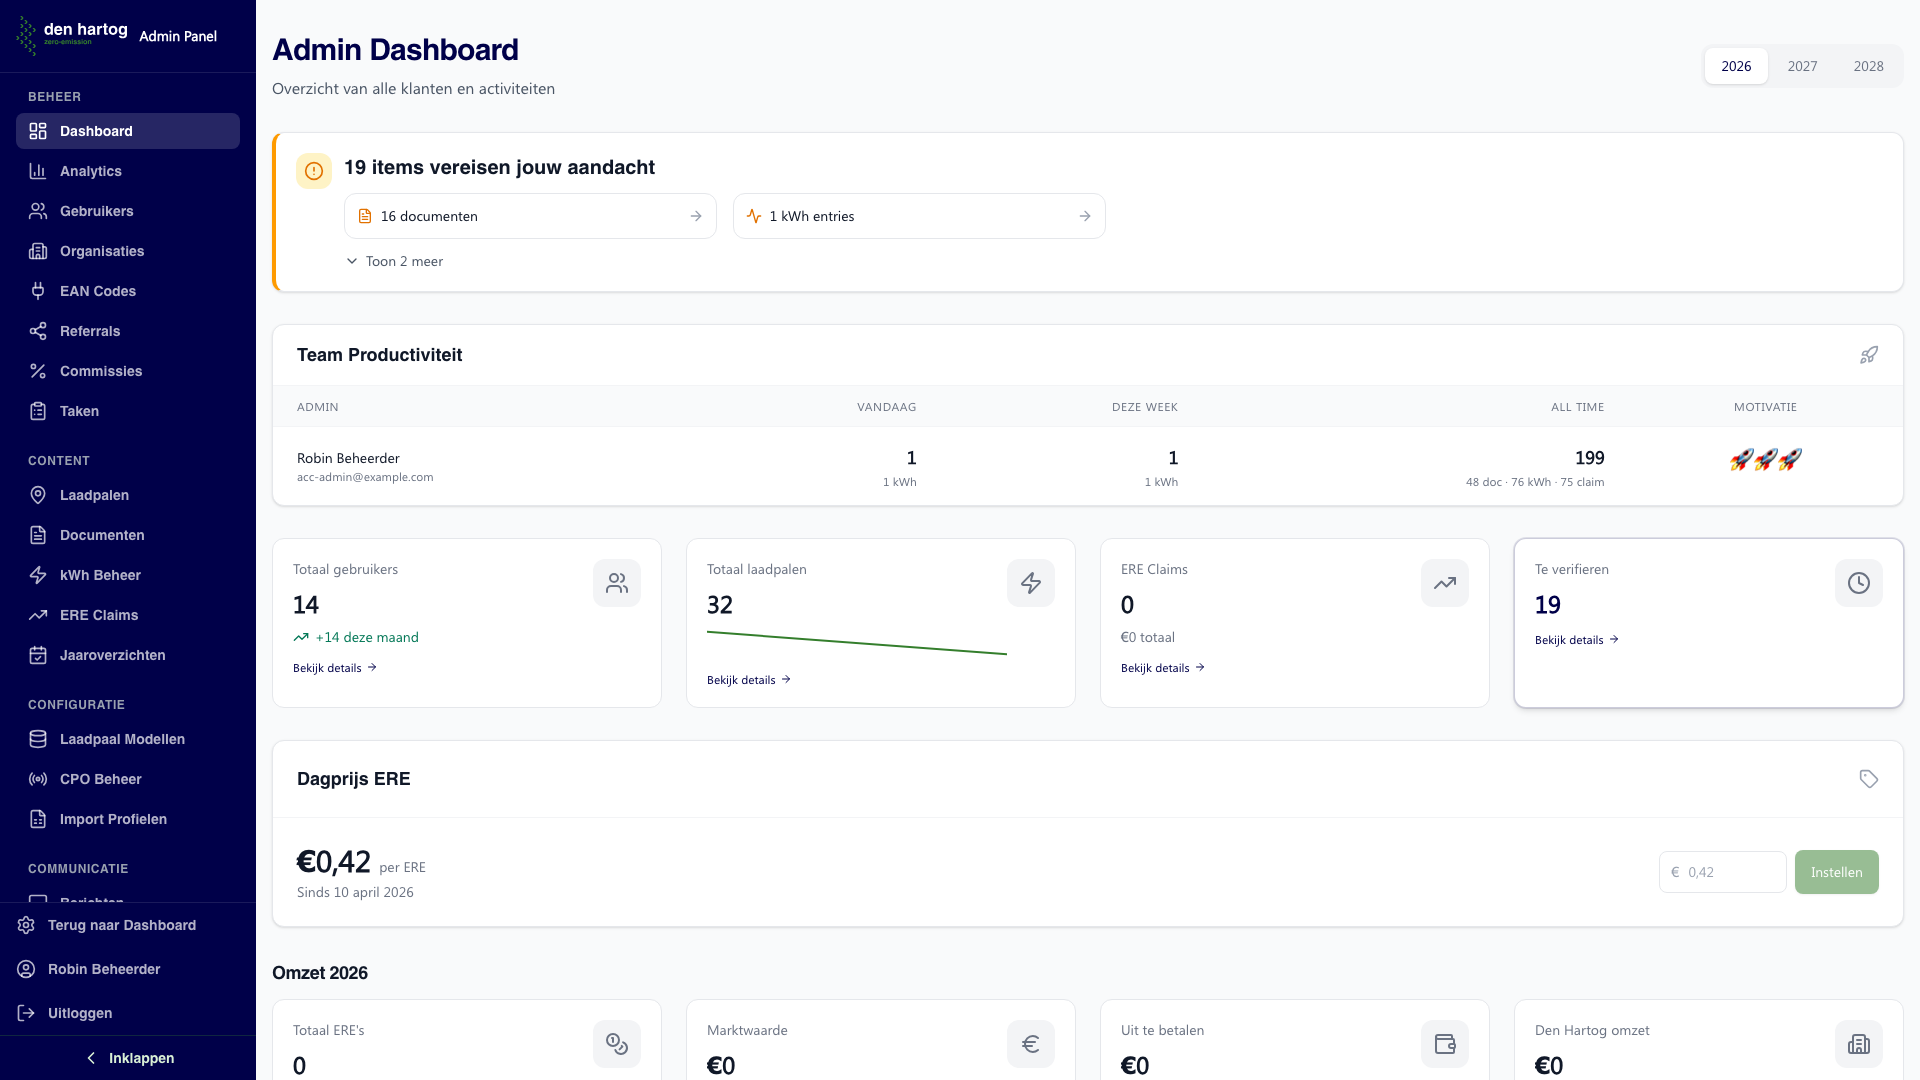Click the wallet icon on Uit te betalen card
1920x1080 pixels.
pos(1445,1044)
